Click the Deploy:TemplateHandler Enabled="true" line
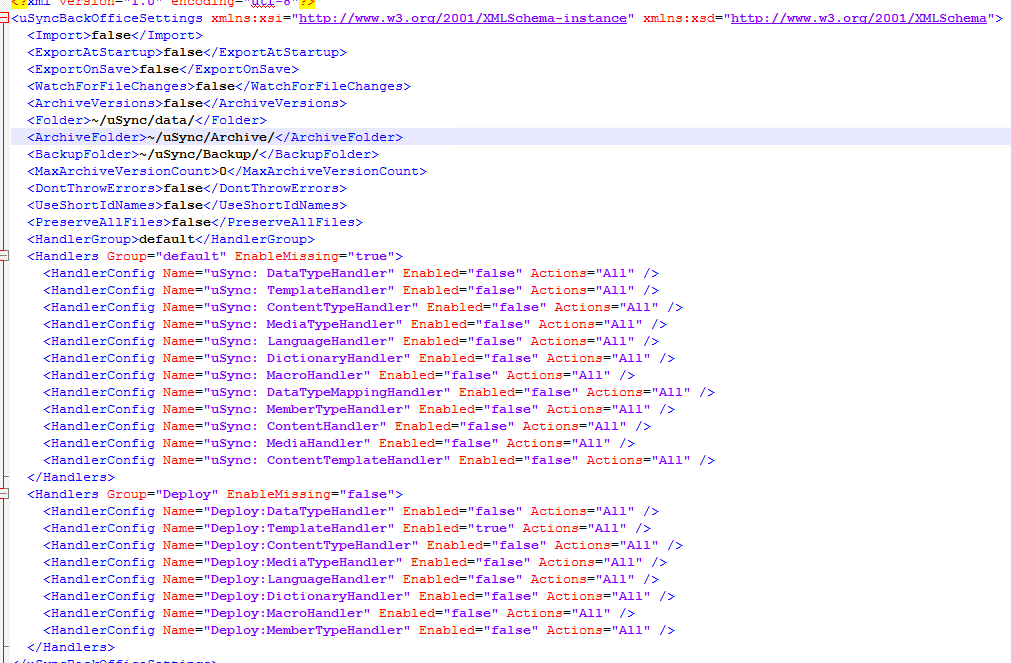This screenshot has height=663, width=1011. [348, 528]
